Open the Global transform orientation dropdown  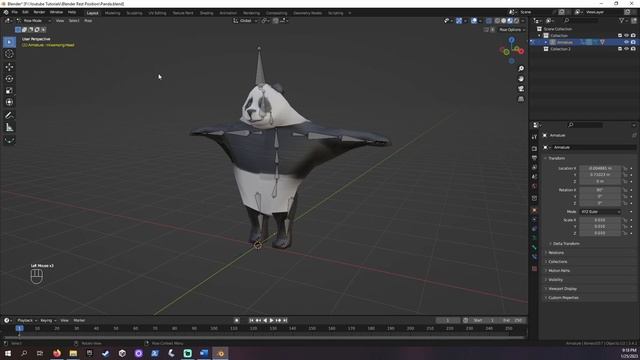tap(245, 20)
